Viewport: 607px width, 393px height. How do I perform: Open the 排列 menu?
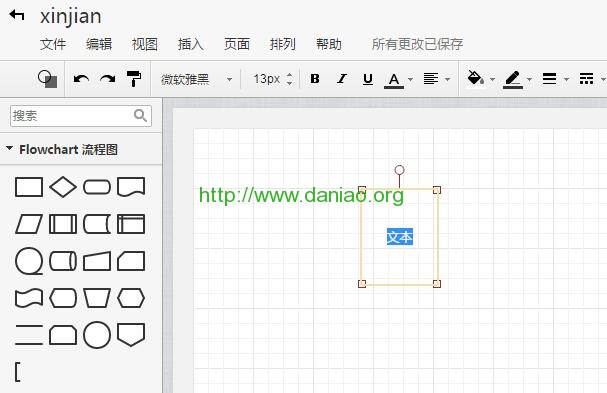click(283, 44)
